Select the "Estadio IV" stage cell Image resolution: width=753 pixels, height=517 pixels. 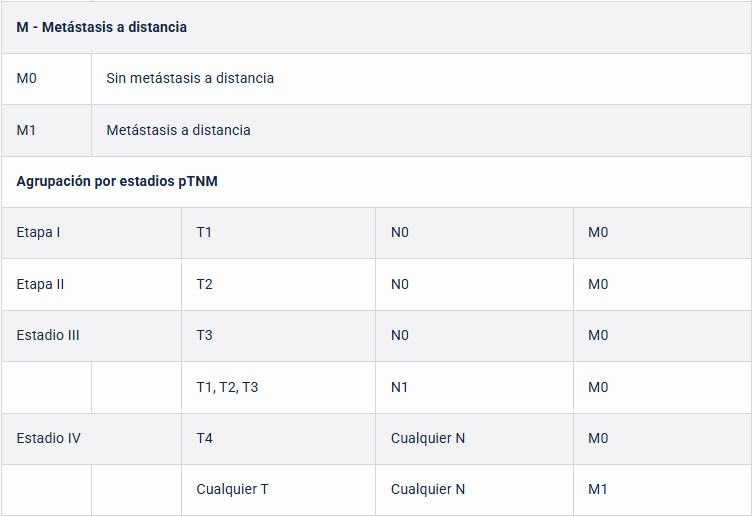[49, 438]
